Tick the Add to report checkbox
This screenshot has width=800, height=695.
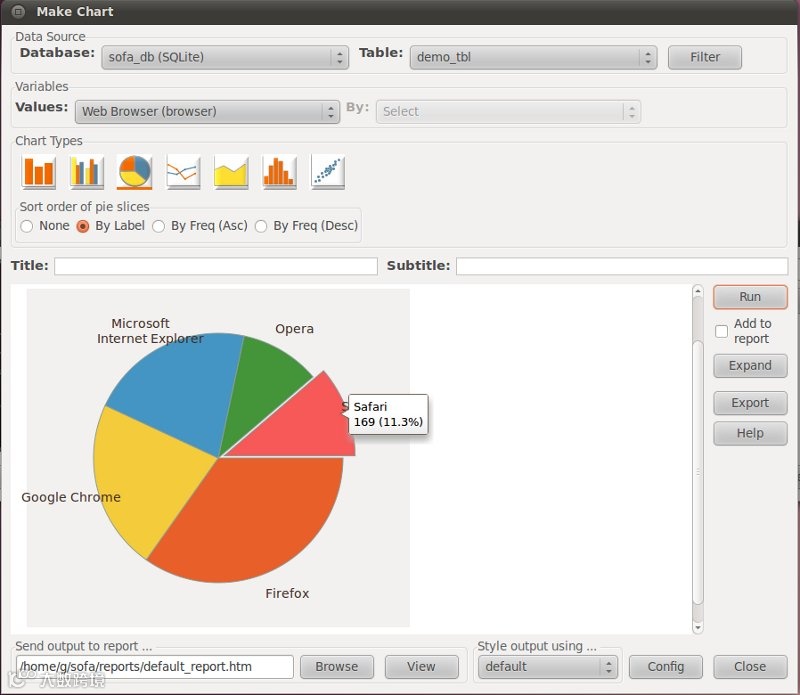point(721,331)
